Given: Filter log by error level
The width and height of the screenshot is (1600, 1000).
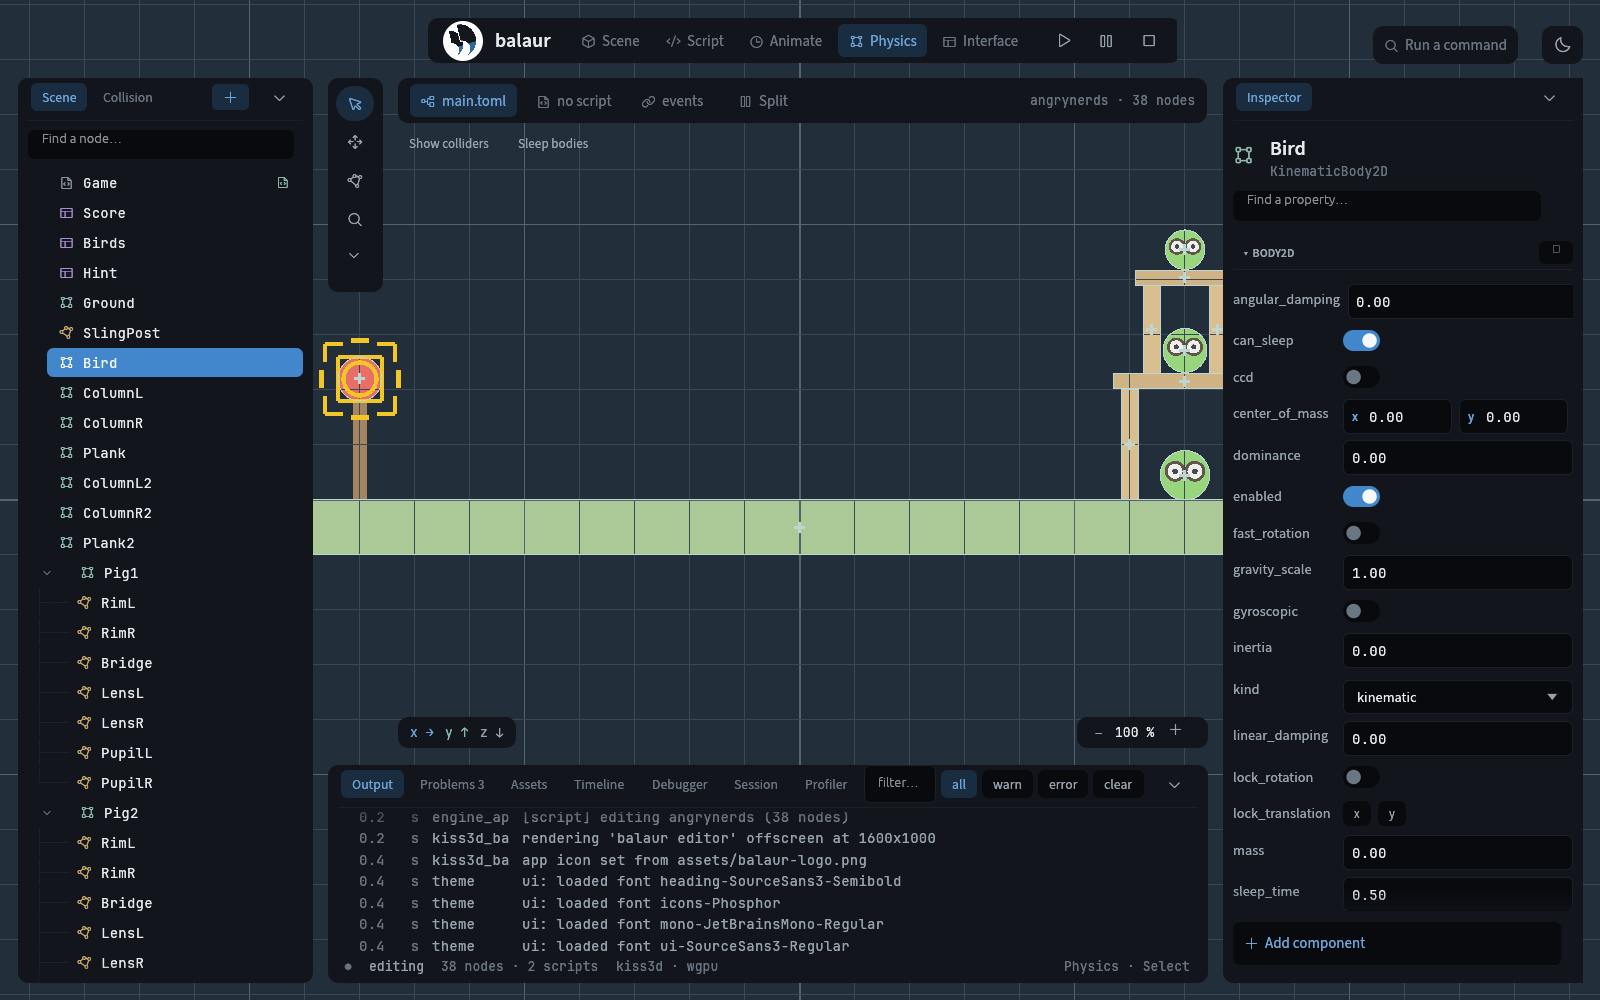Looking at the screenshot, I should 1063,785.
